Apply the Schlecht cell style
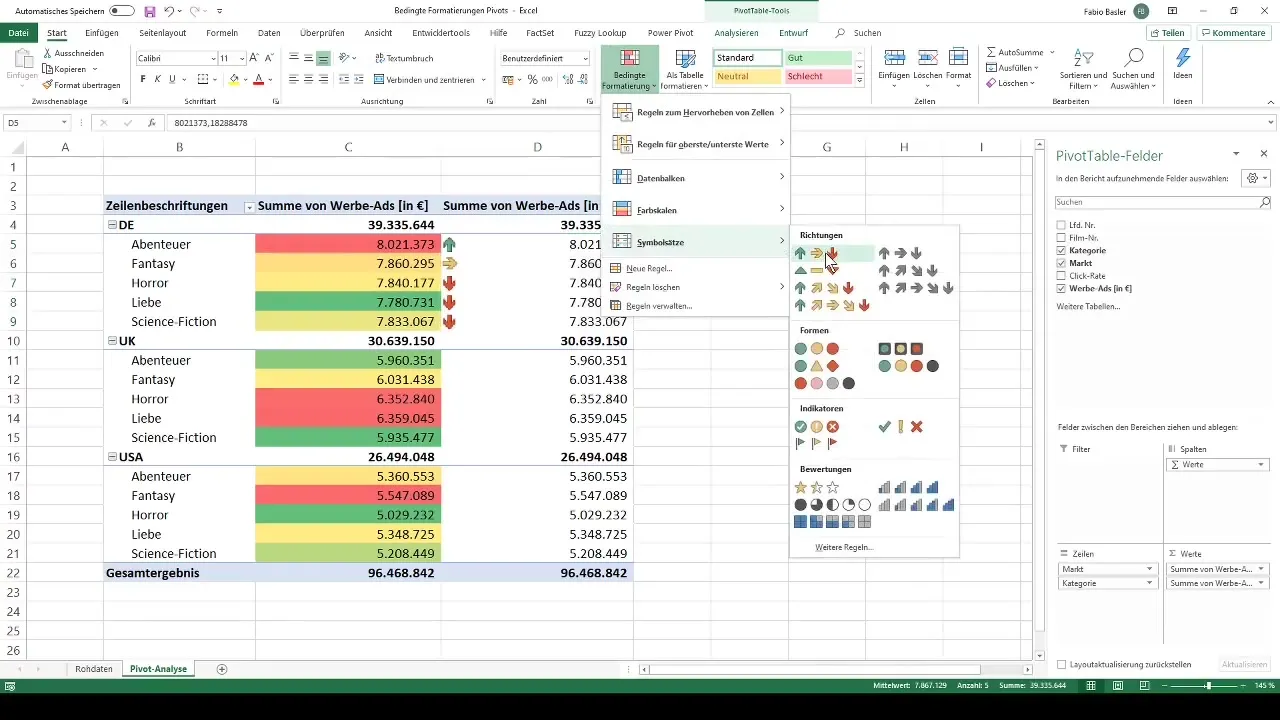Screen dimensions: 1280x720 818,76
